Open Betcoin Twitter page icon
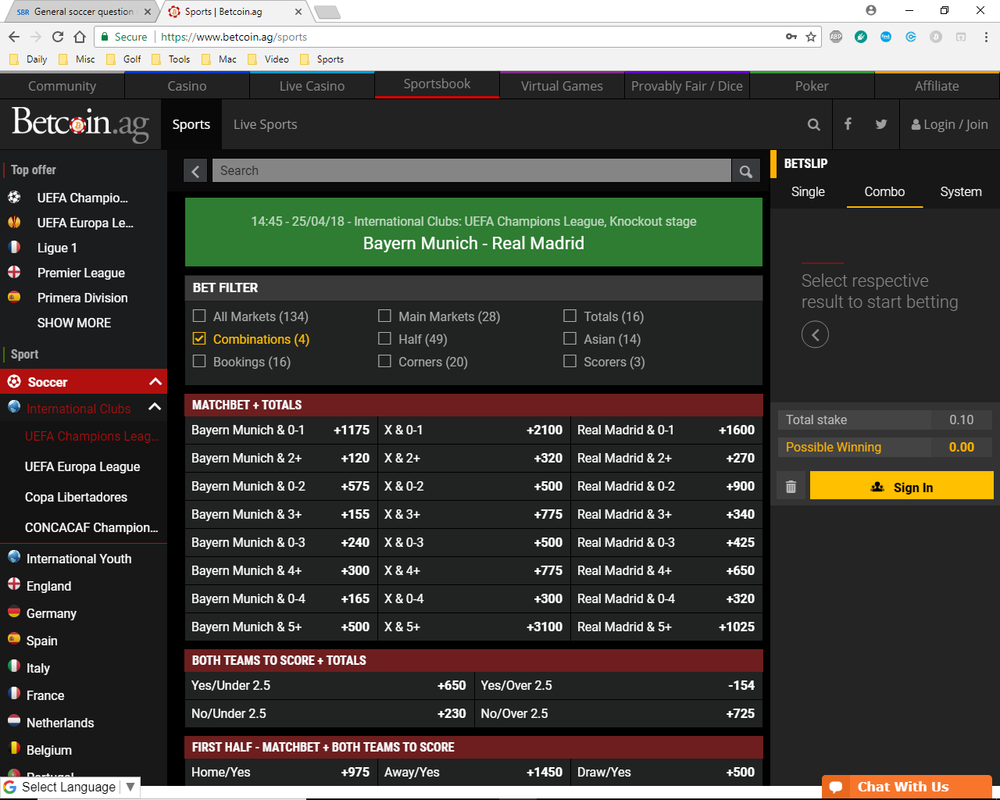 point(881,124)
